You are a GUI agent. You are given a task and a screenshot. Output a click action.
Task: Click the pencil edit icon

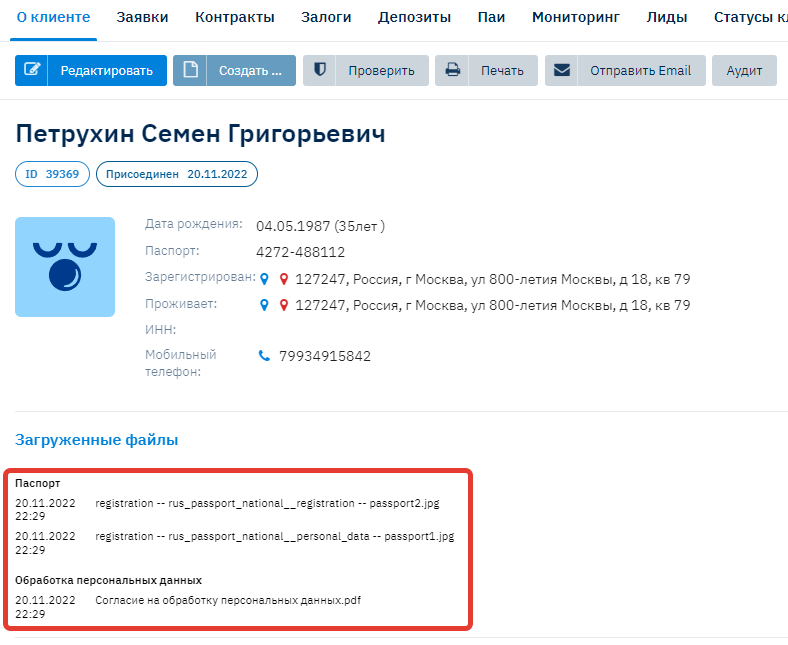point(31,70)
